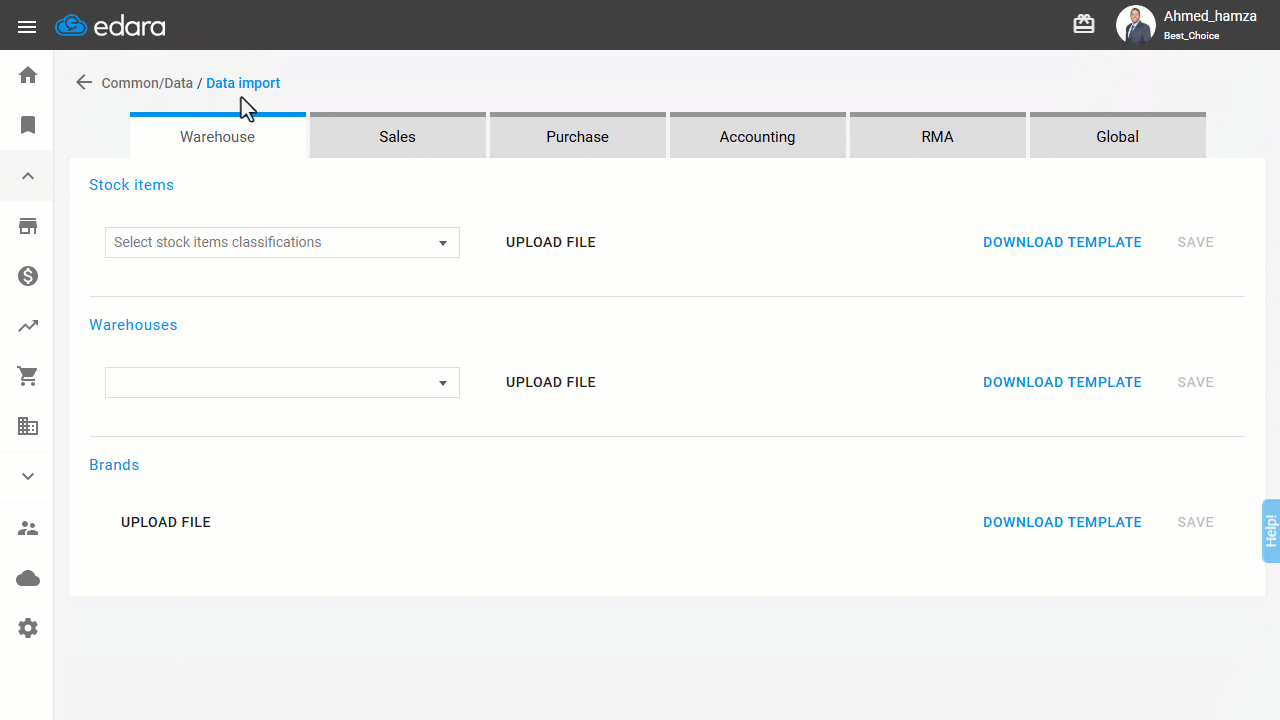Upload file for Brands
Image resolution: width=1280 pixels, height=720 pixels.
pos(166,522)
